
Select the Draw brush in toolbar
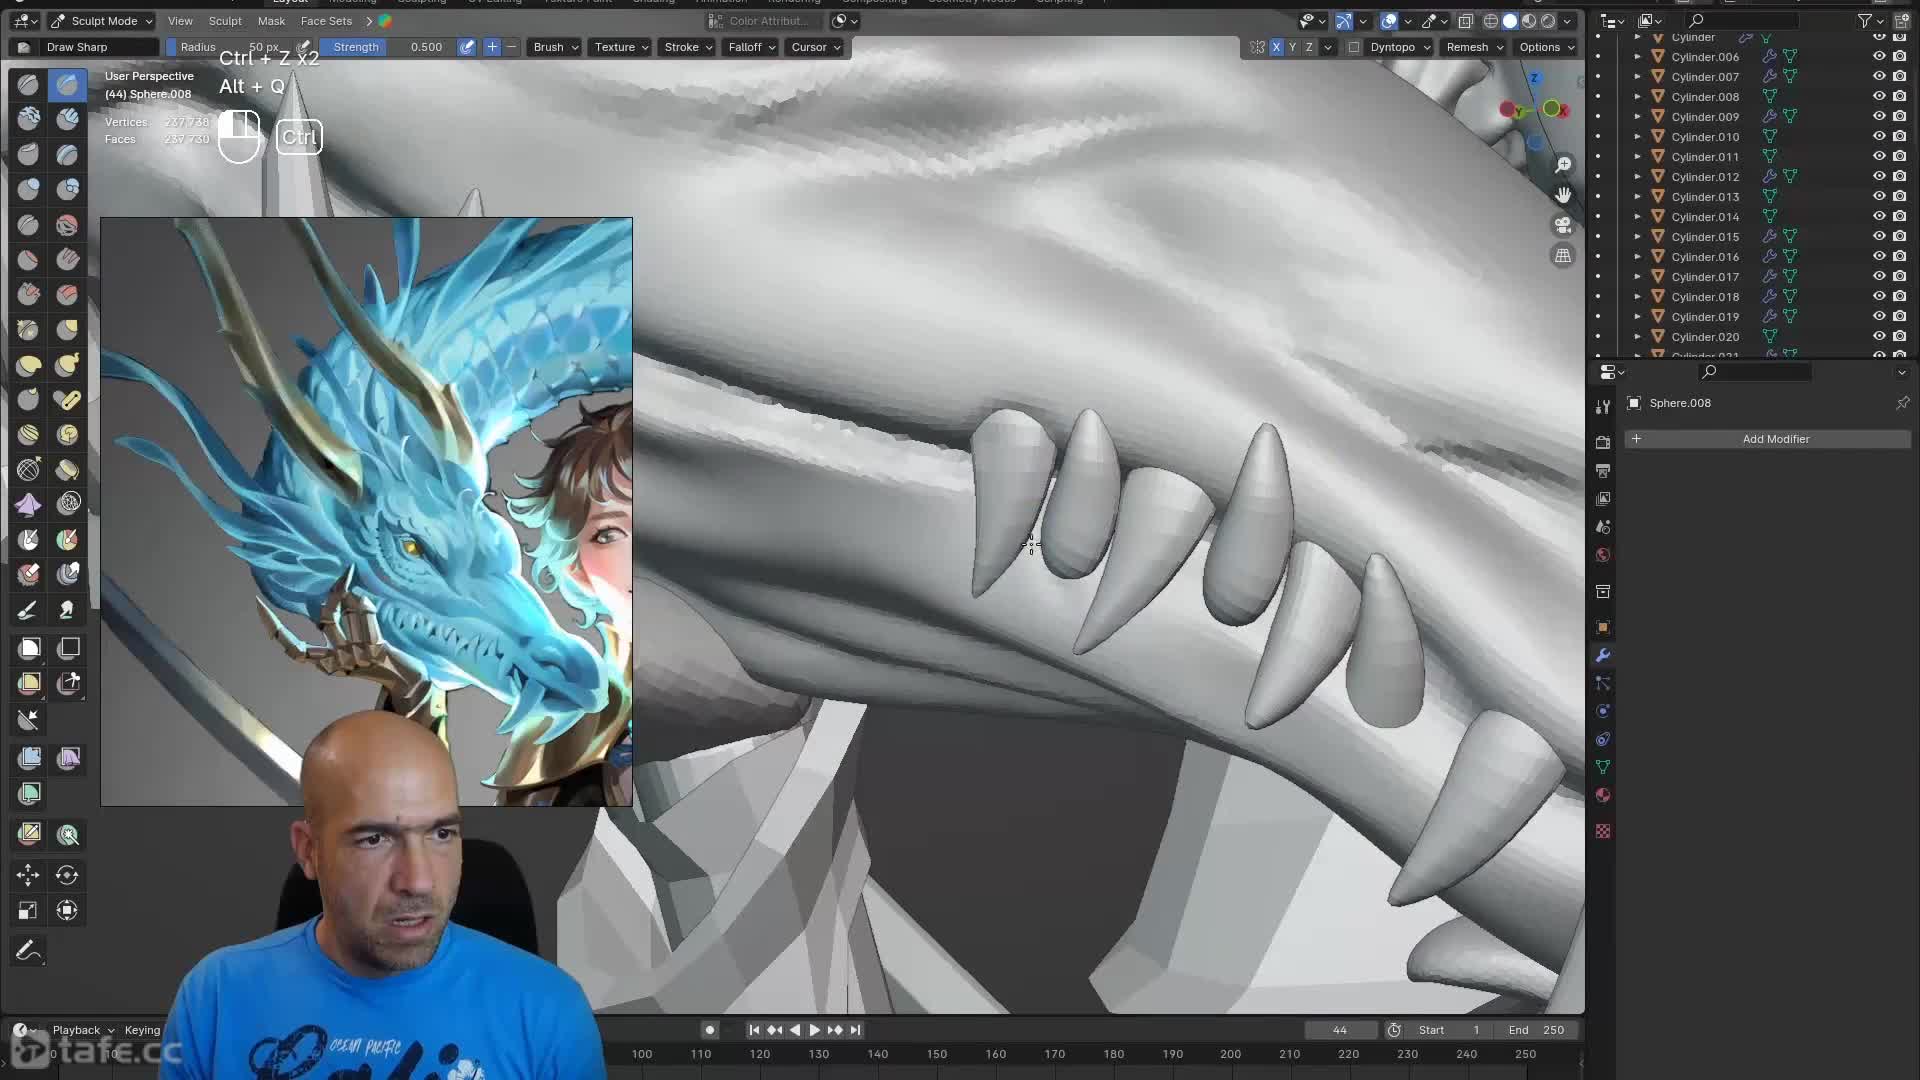28,85
